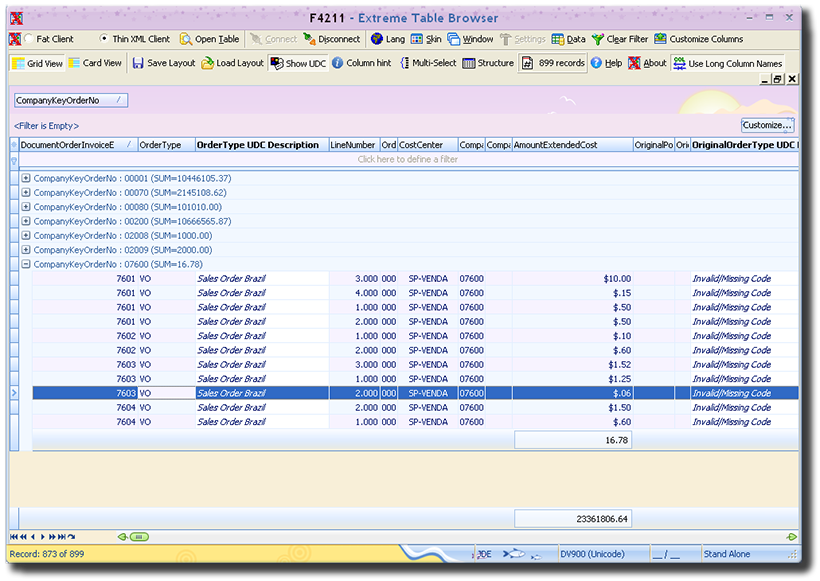The height and width of the screenshot is (581, 820).
Task: Collapse the CompanyKeyOrderNo 07600 group
Action: tap(26, 265)
